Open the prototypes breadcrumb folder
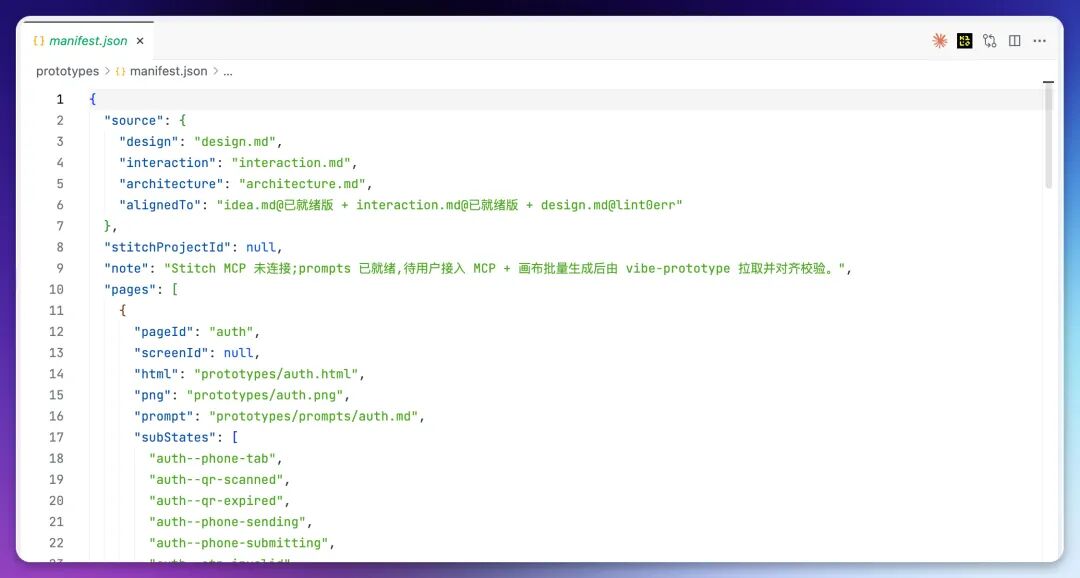 pyautogui.click(x=68, y=71)
